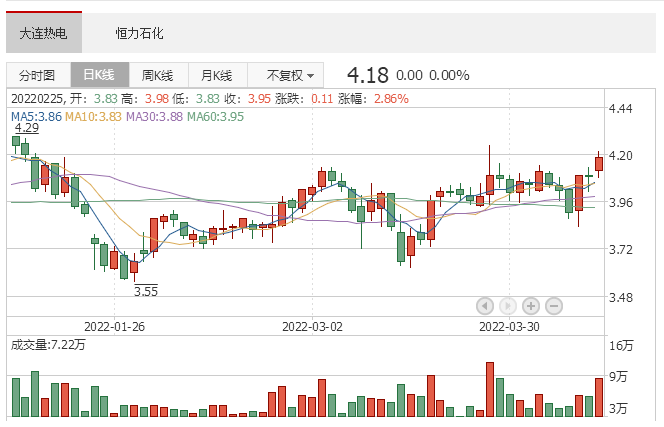Click the 2022-01-26 date axis marker

pyautogui.click(x=114, y=327)
